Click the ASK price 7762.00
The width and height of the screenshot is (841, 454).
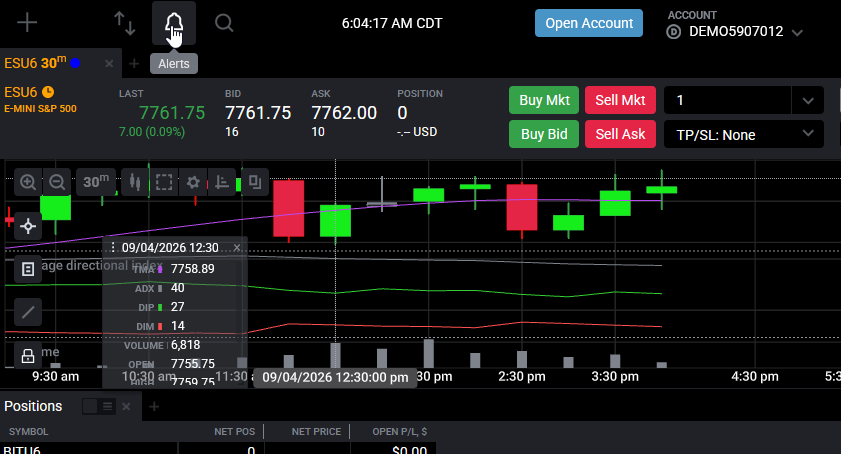(344, 113)
